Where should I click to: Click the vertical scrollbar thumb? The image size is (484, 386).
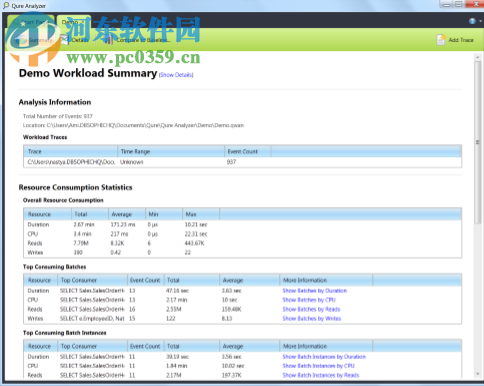pos(477,143)
